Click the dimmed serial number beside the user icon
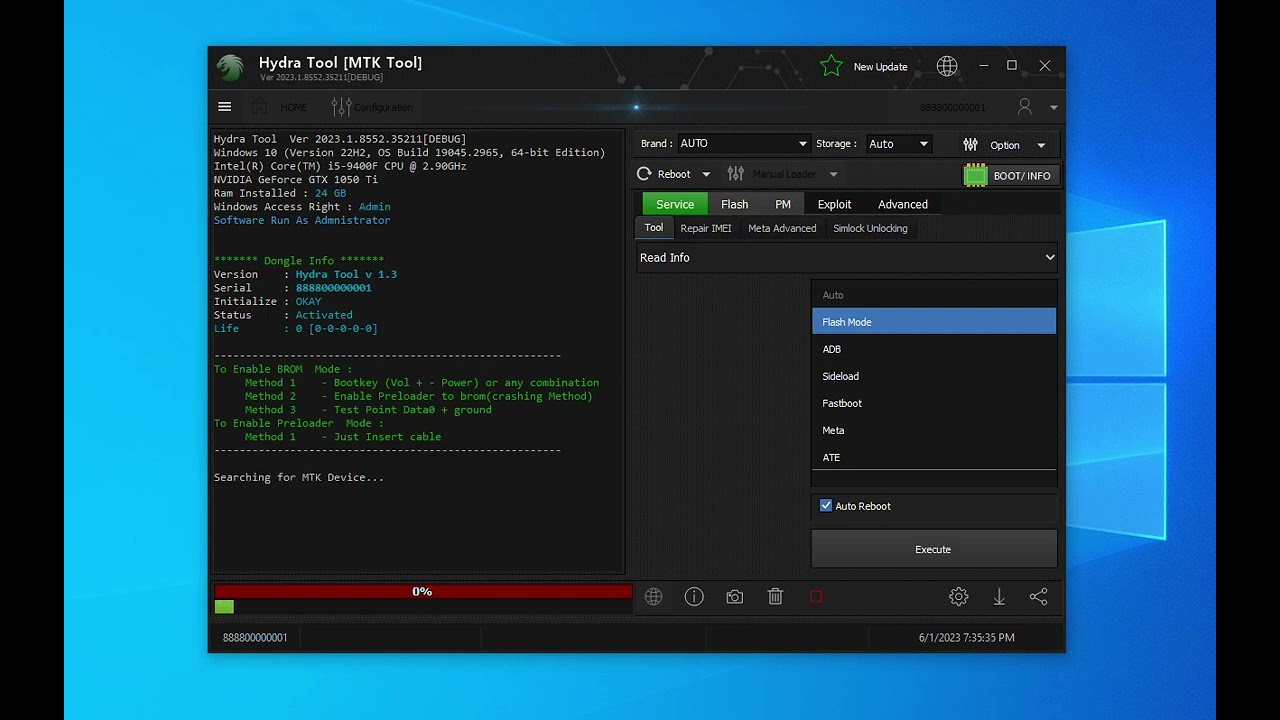 [x=953, y=107]
